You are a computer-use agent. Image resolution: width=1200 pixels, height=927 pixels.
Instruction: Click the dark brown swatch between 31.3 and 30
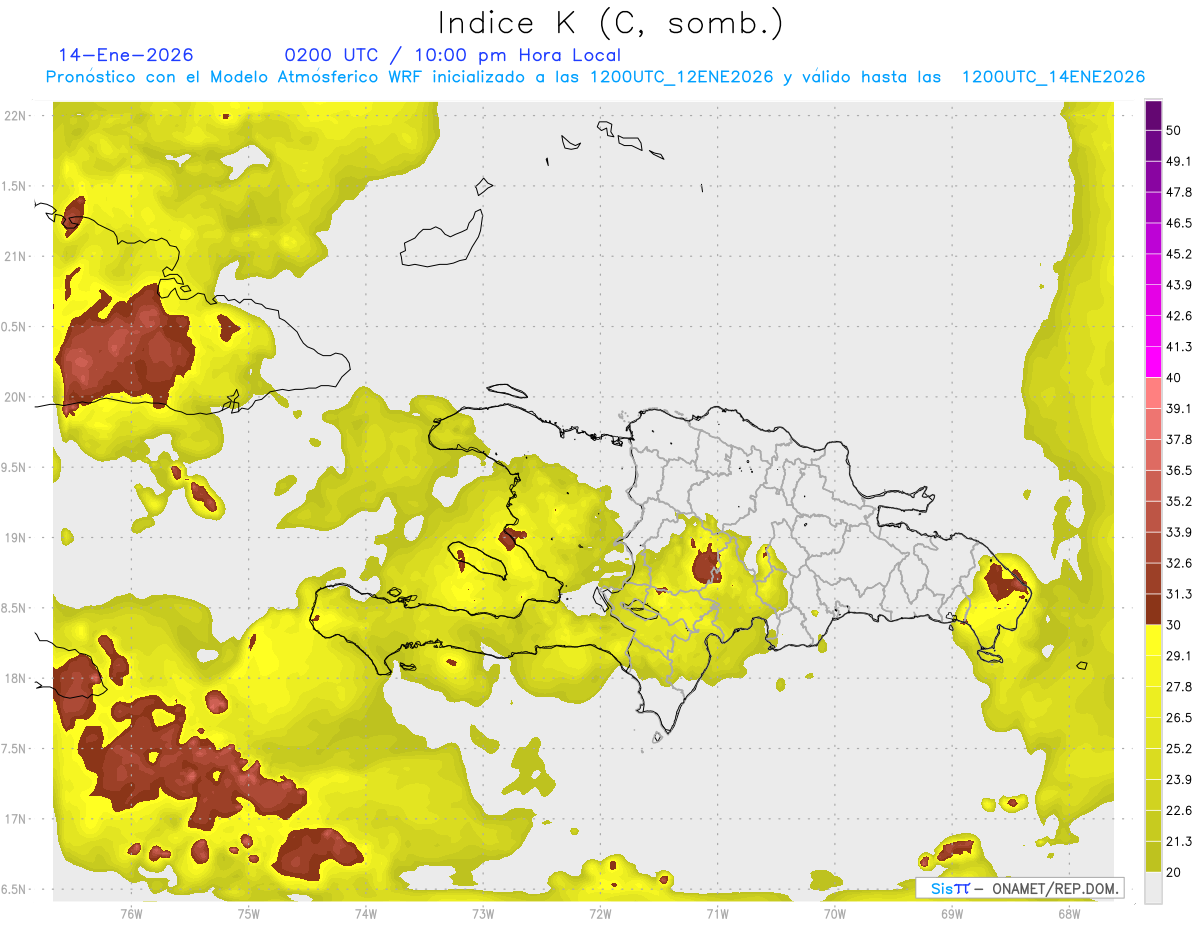pos(1153,609)
